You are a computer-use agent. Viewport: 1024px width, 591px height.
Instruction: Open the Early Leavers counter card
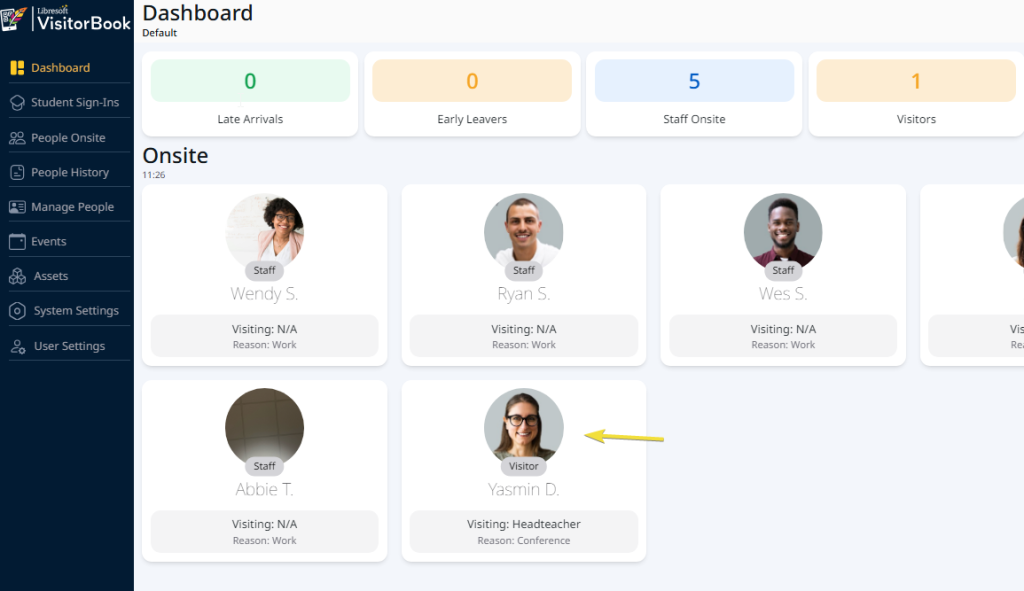(472, 94)
